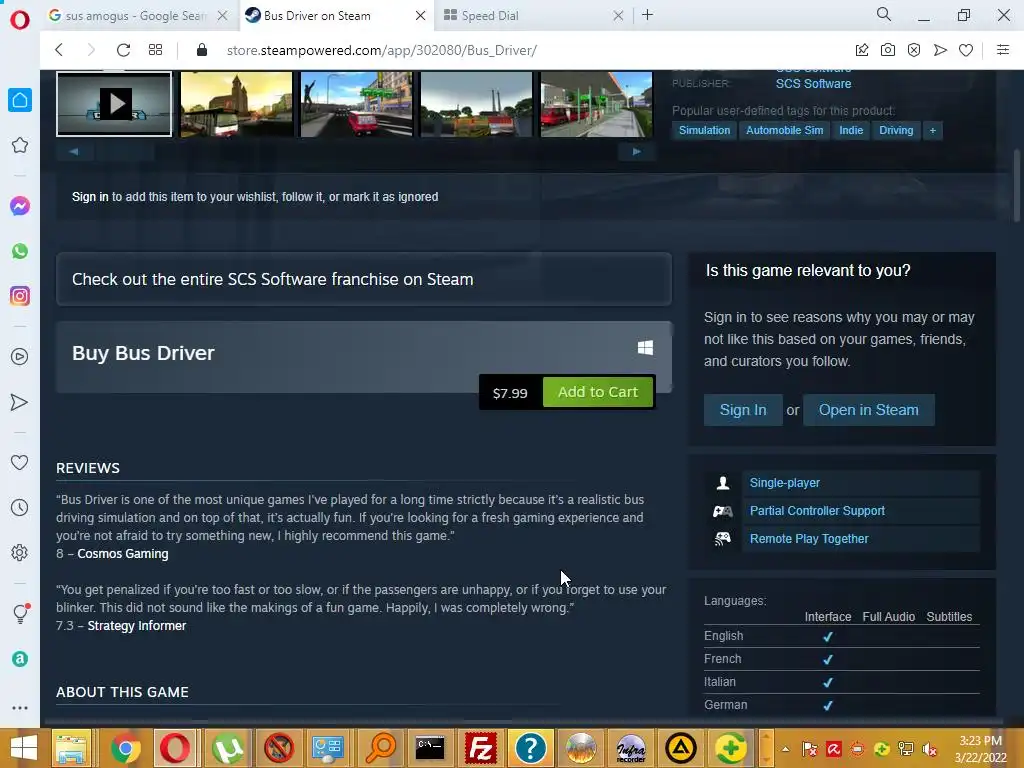Click the edit-page icon in address bar

[861, 50]
